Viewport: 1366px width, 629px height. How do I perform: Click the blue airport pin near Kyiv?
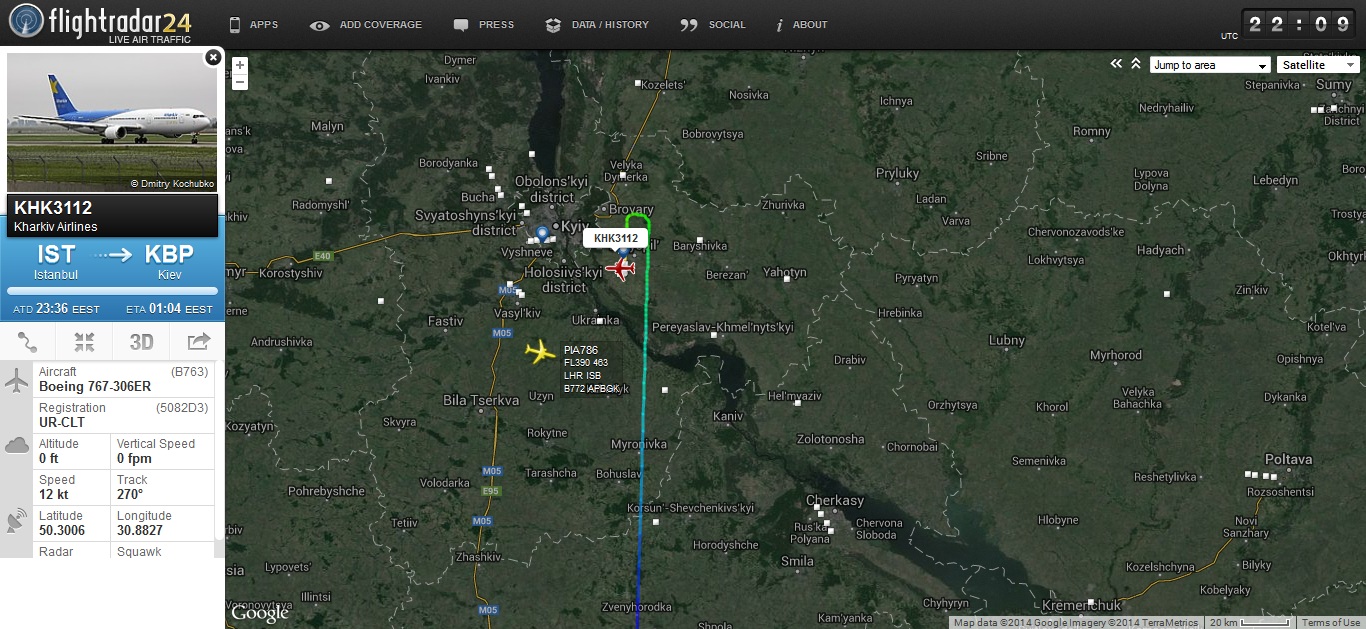[x=542, y=234]
